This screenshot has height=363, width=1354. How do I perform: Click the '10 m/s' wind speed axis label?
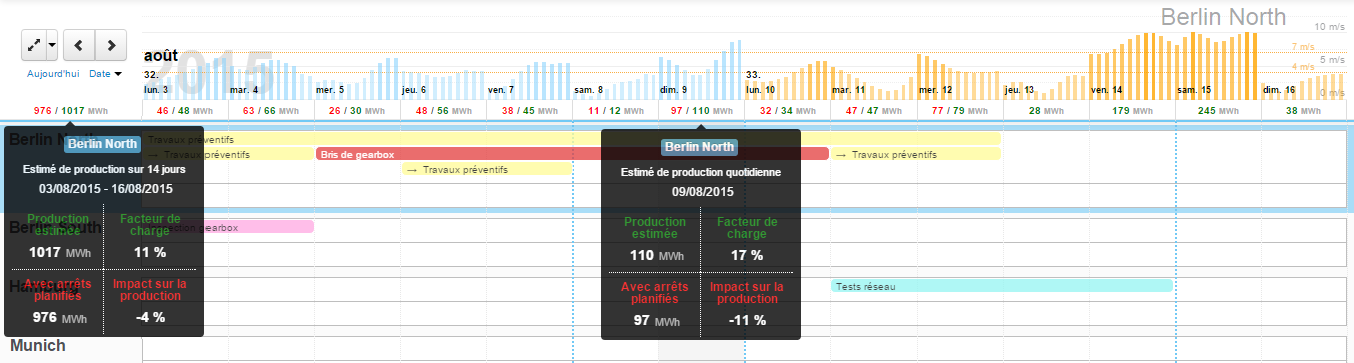click(1330, 27)
